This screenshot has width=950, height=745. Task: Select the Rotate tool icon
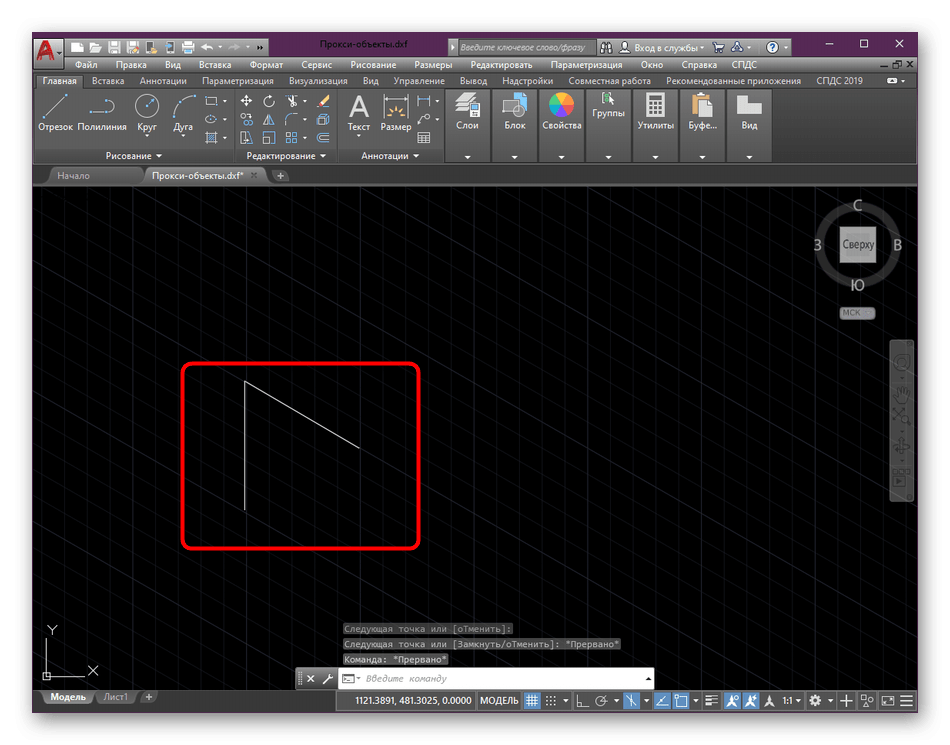(268, 101)
